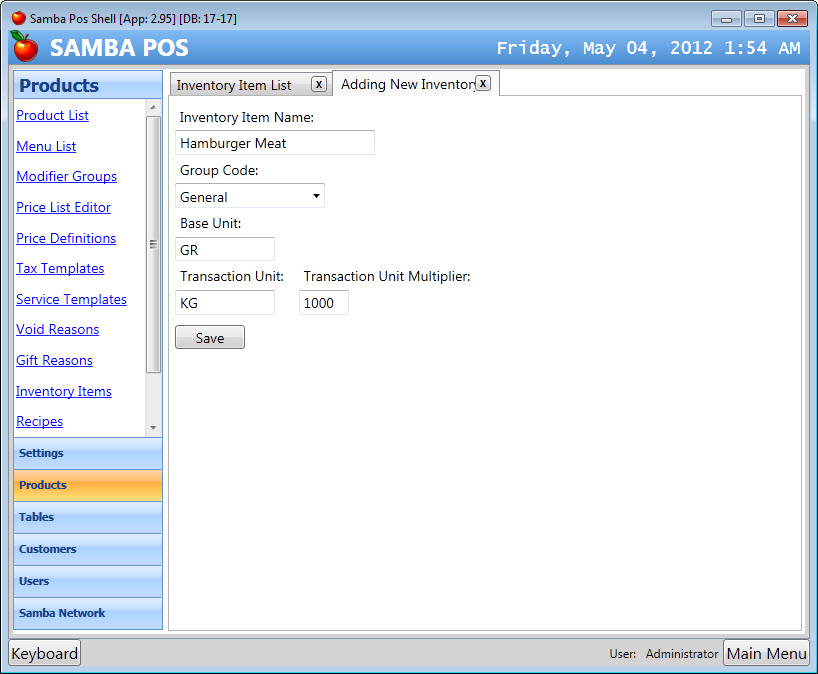
Task: Open the Recipes link
Action: point(39,421)
